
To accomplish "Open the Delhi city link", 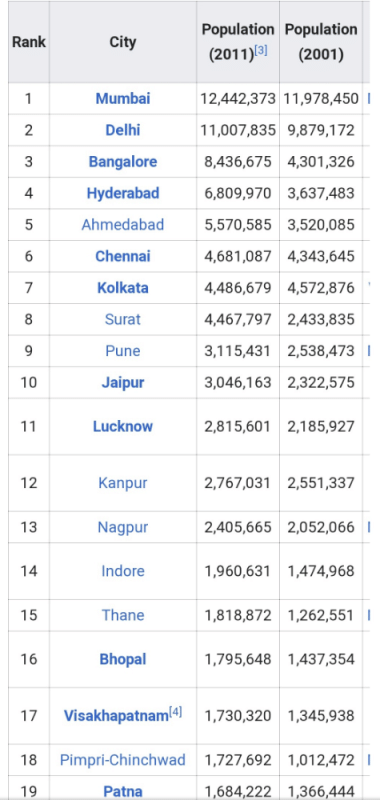I will pyautogui.click(x=123, y=130).
